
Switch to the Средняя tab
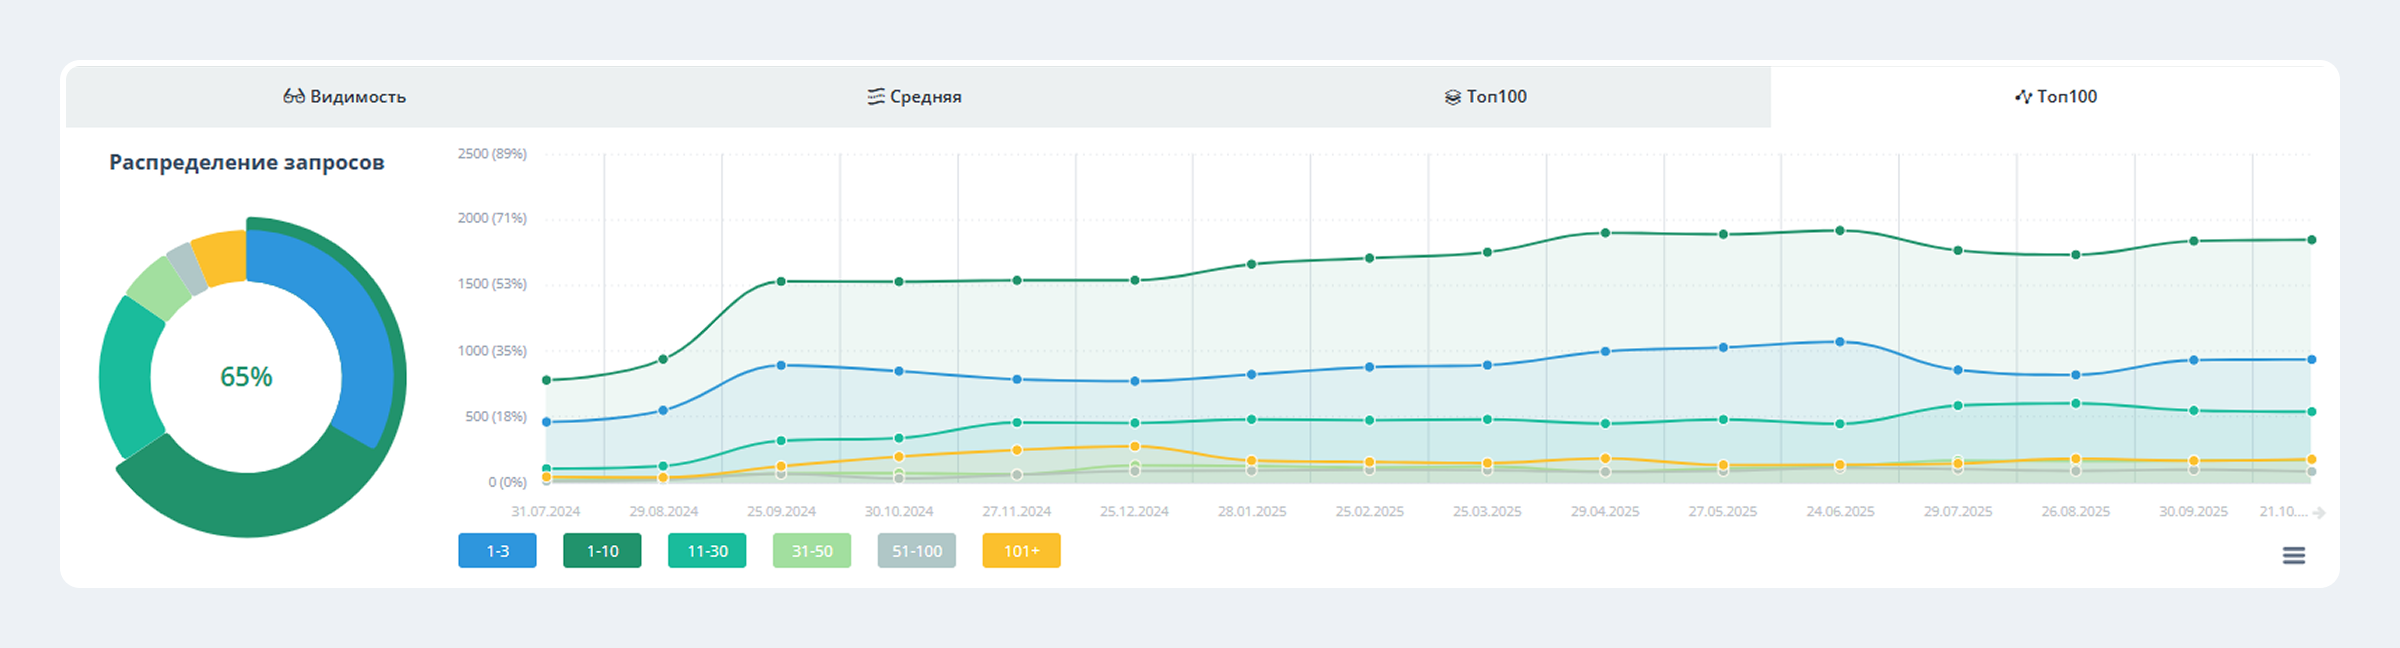(914, 97)
